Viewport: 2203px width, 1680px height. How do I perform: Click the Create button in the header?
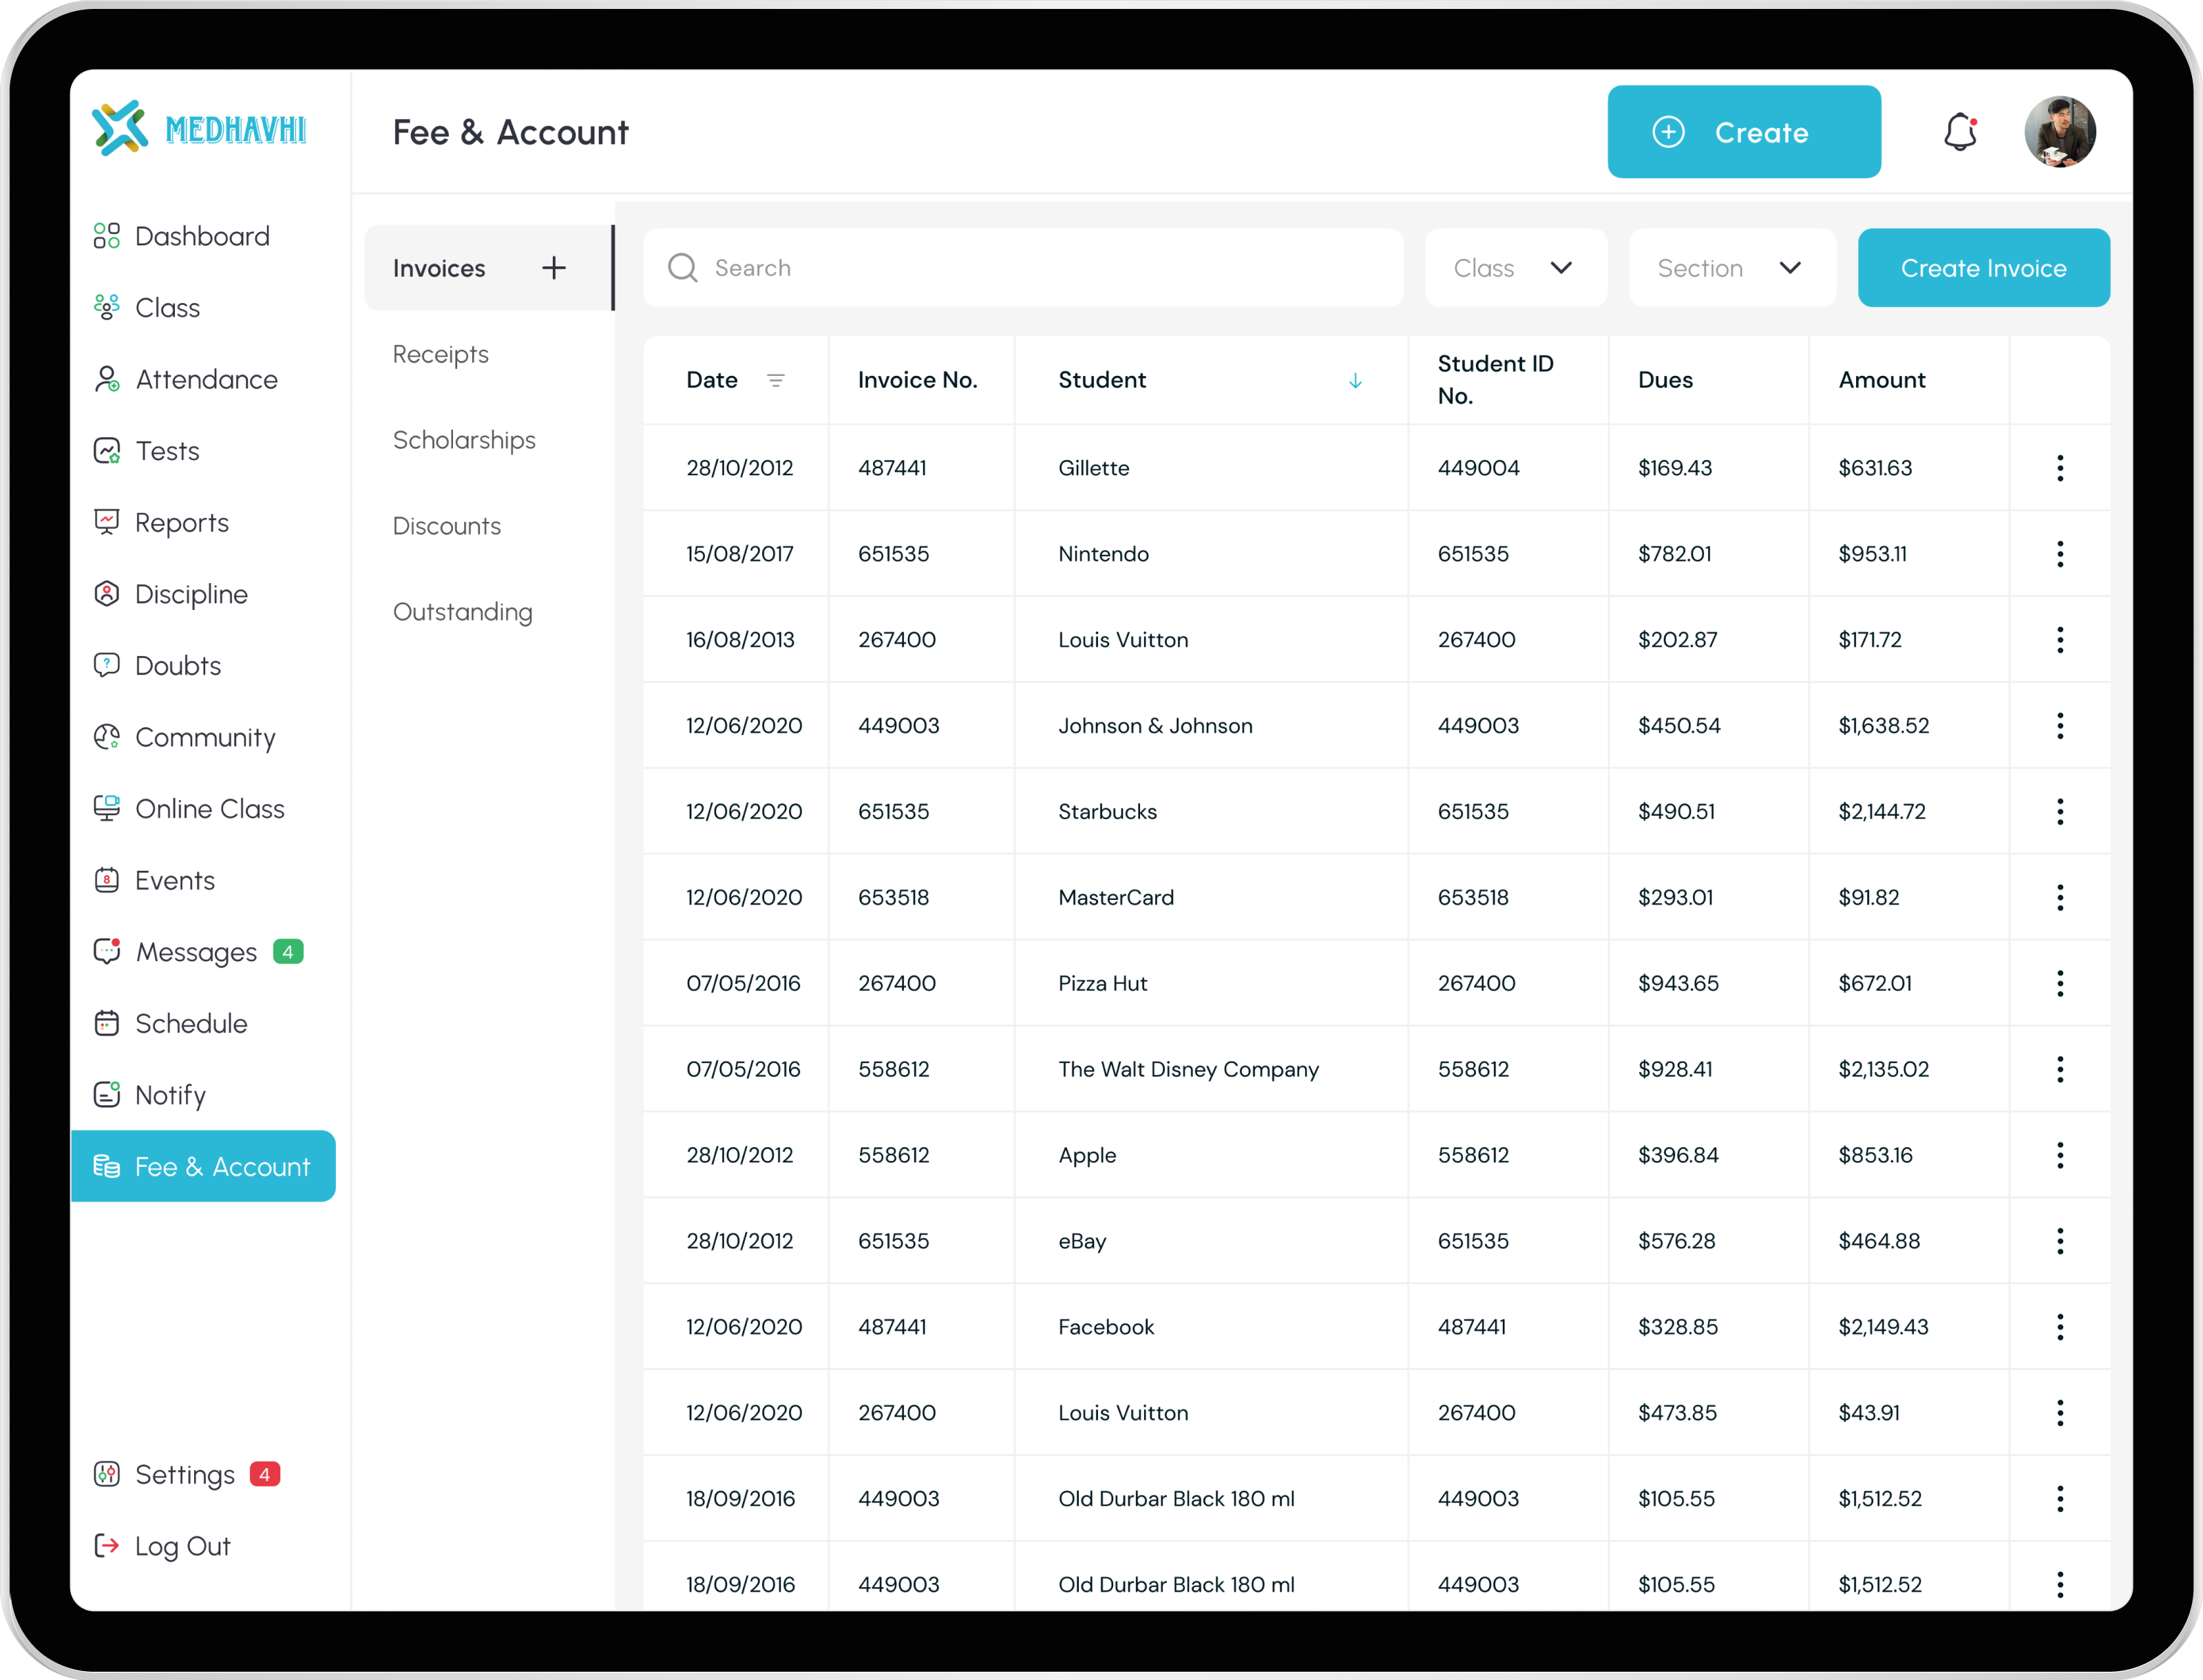coord(1744,131)
